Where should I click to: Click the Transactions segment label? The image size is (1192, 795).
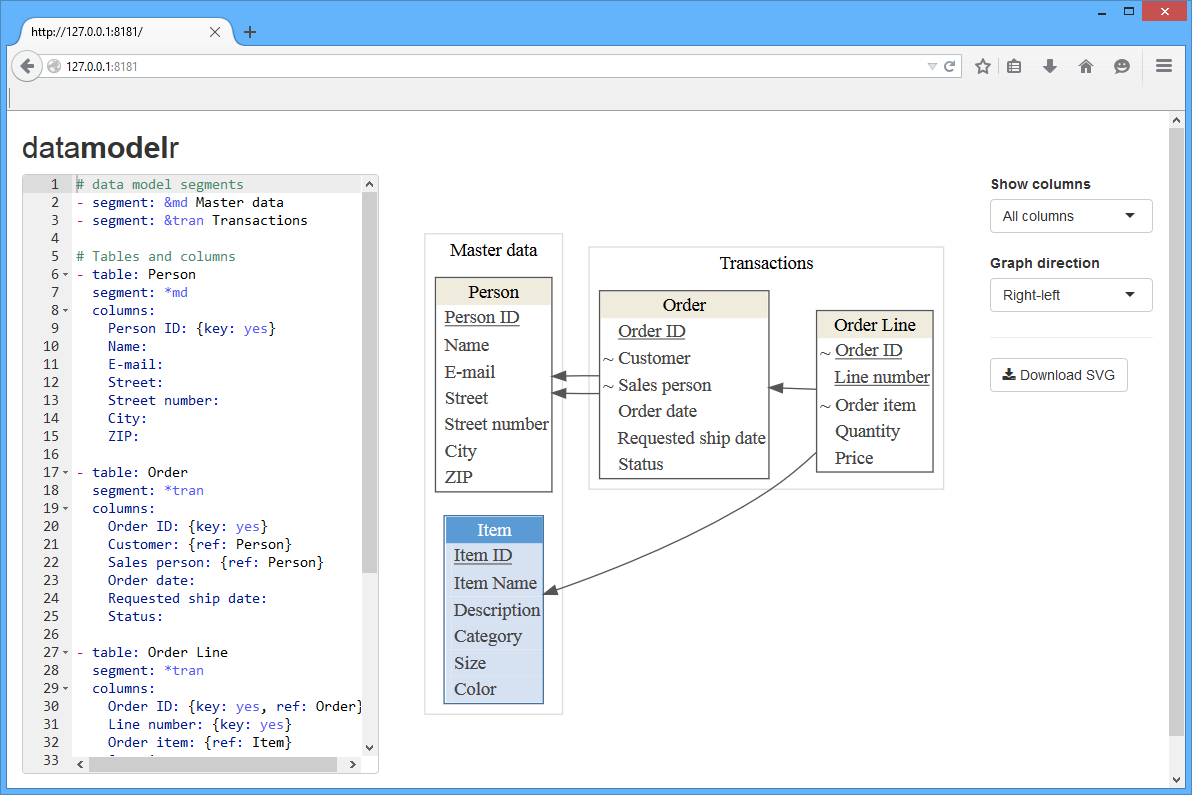click(766, 263)
